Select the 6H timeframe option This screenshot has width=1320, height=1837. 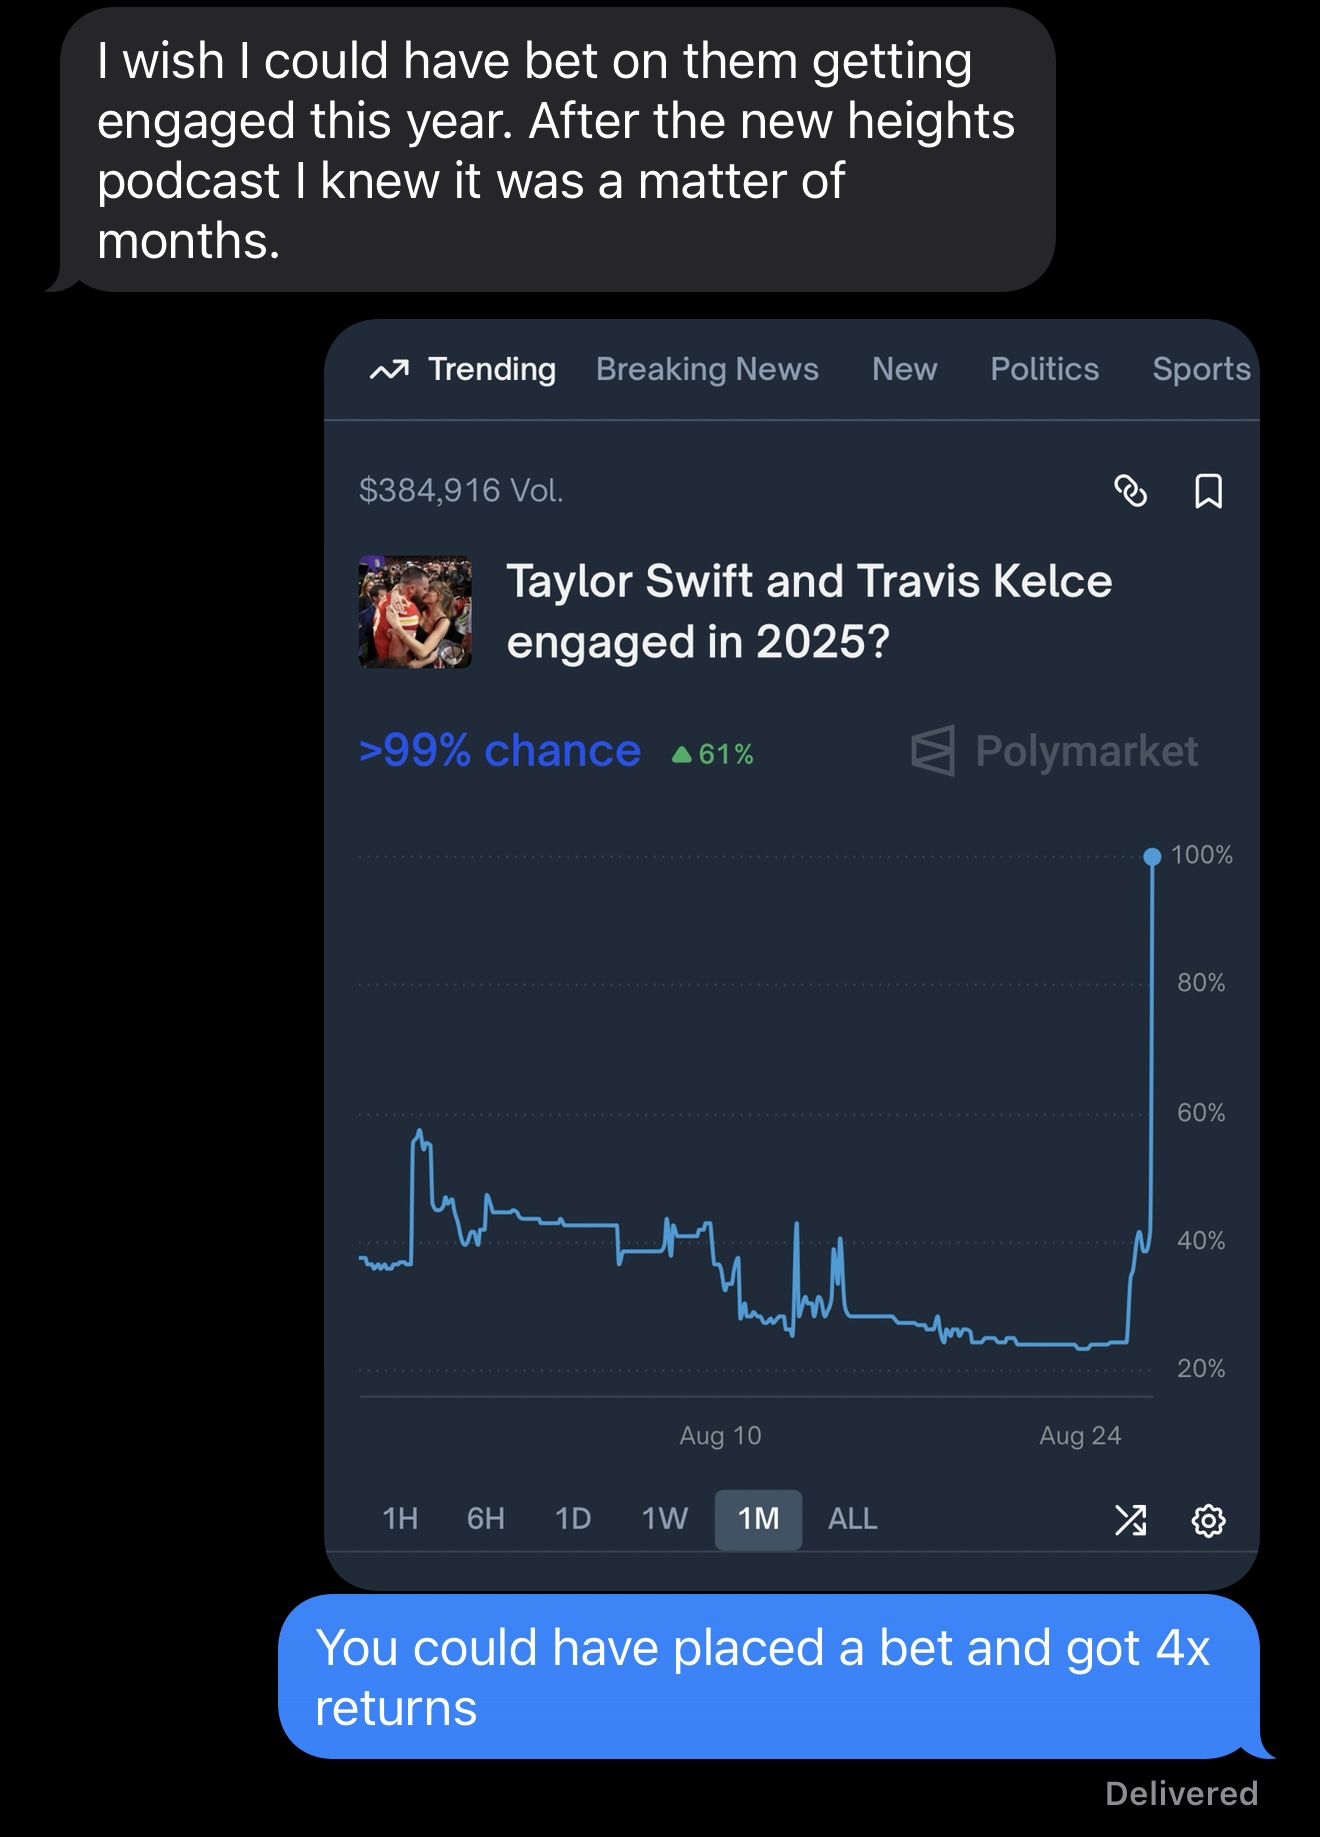(x=484, y=1520)
